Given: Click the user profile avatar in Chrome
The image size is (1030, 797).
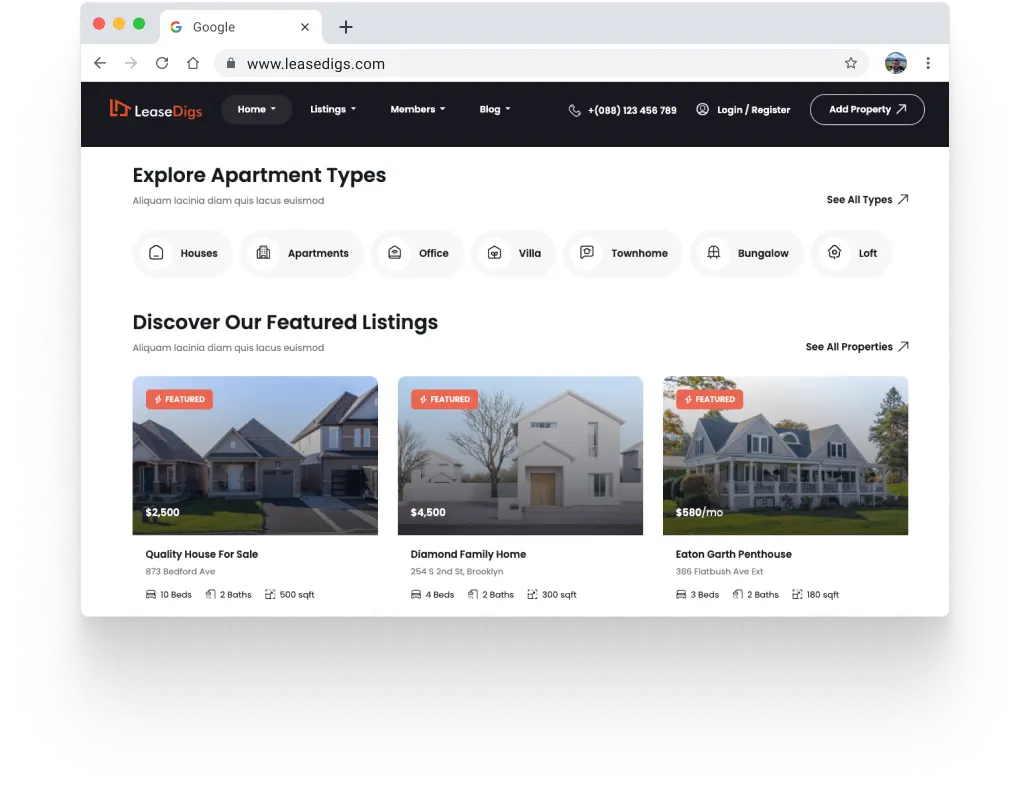Looking at the screenshot, I should point(895,63).
